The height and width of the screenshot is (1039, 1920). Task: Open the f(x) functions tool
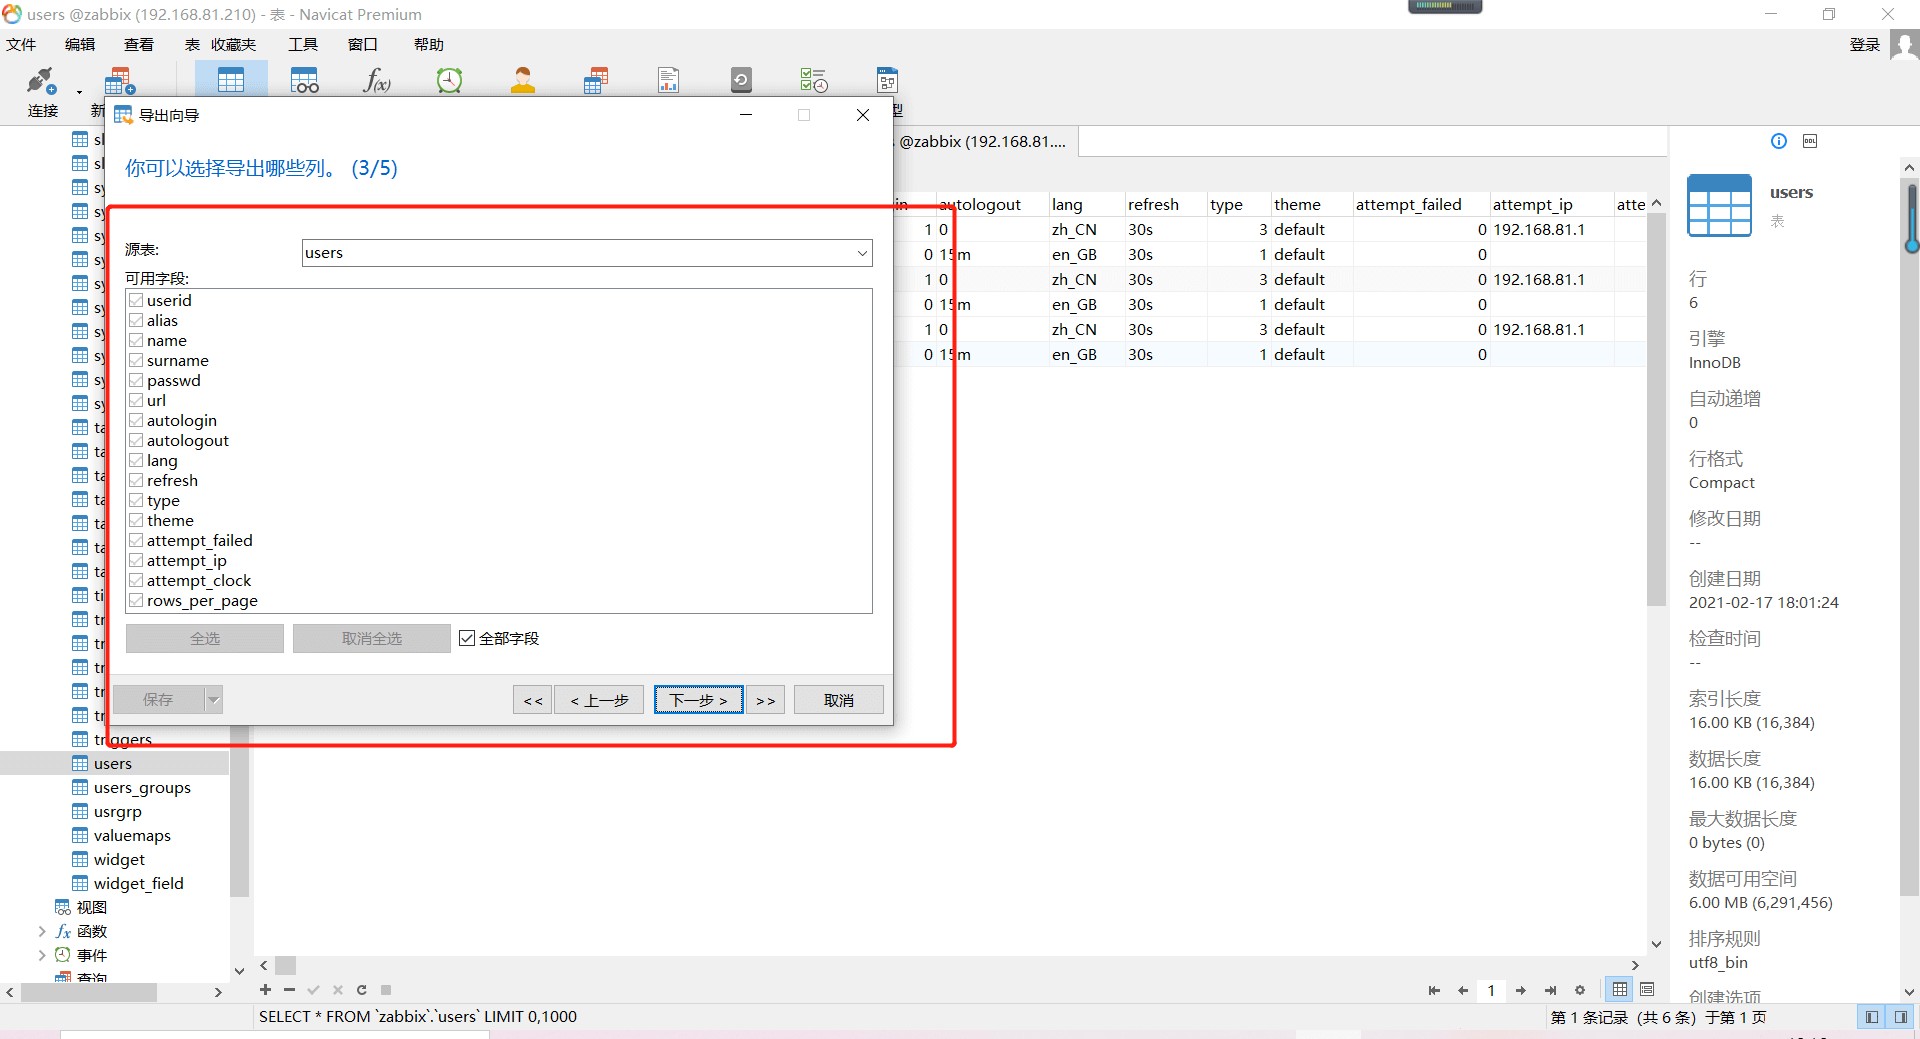(375, 80)
